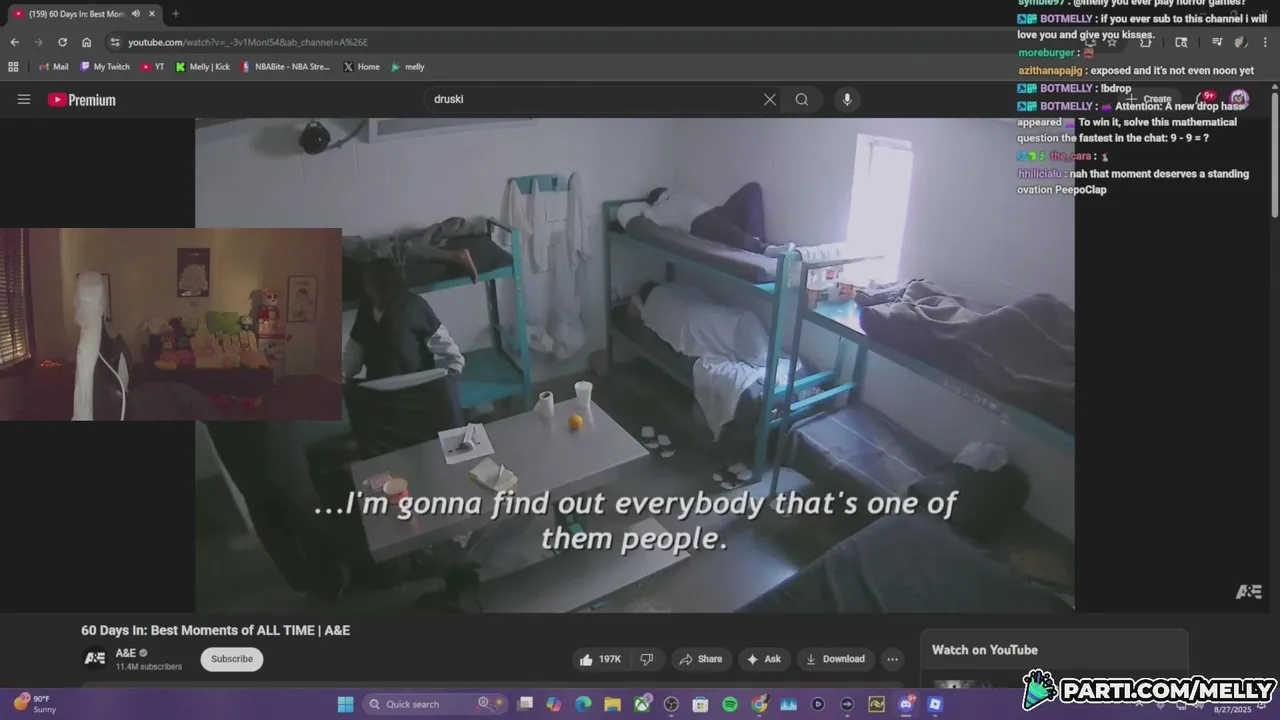Open the YT bookmark
This screenshot has height=720, width=1280.
[x=153, y=67]
